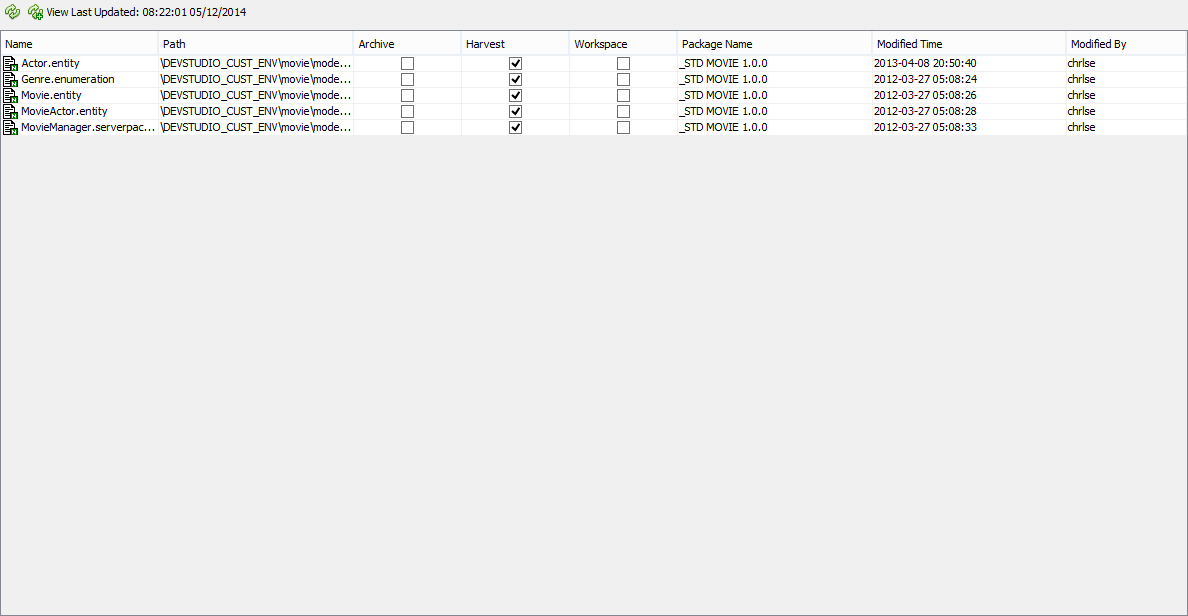Check Workspace for Genre.enumeration
The height and width of the screenshot is (616, 1188).
pyautogui.click(x=624, y=80)
